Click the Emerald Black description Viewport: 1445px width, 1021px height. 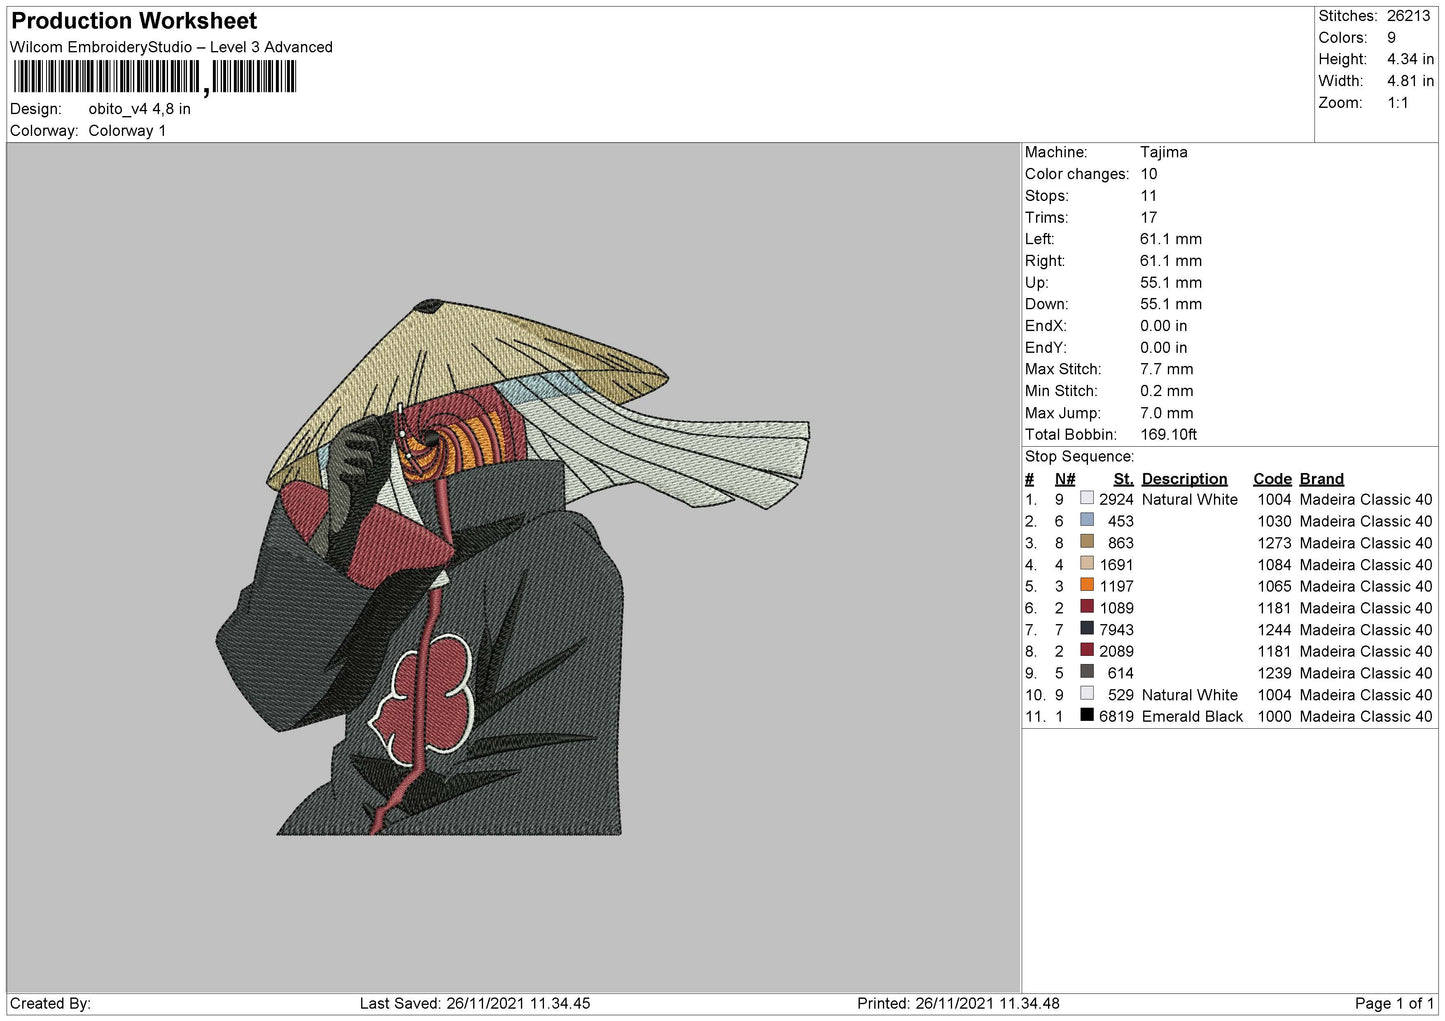coord(1192,717)
